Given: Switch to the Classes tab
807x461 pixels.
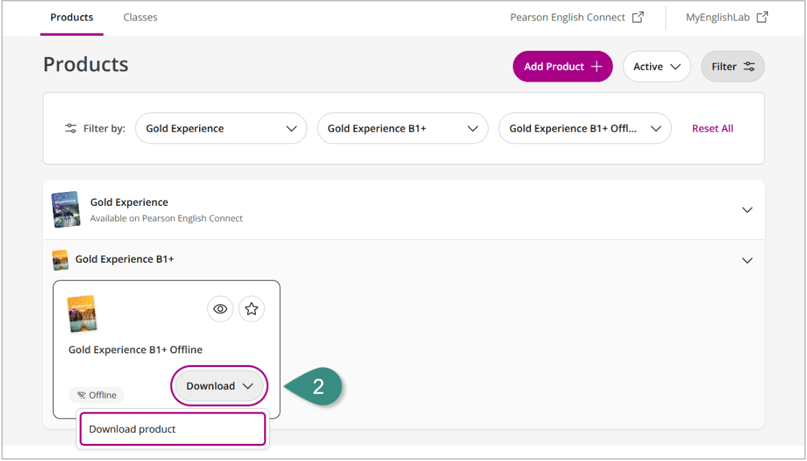Looking at the screenshot, I should tap(140, 17).
